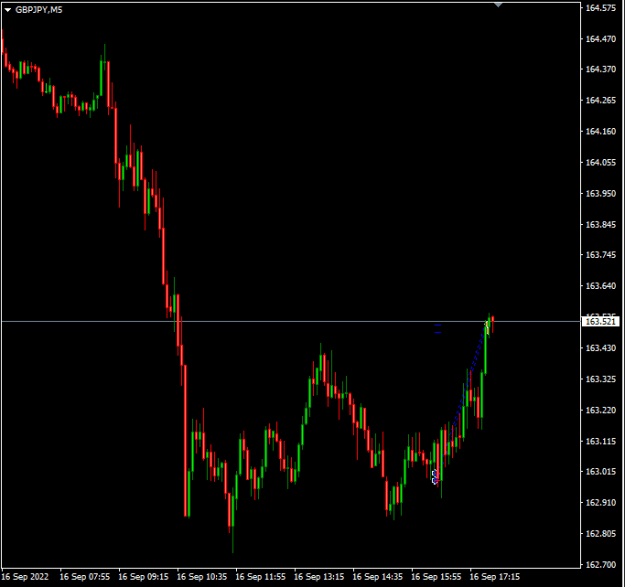Screen dimensions: 625x587
Task: Click the 162.805 price scale label
Action: (600, 534)
